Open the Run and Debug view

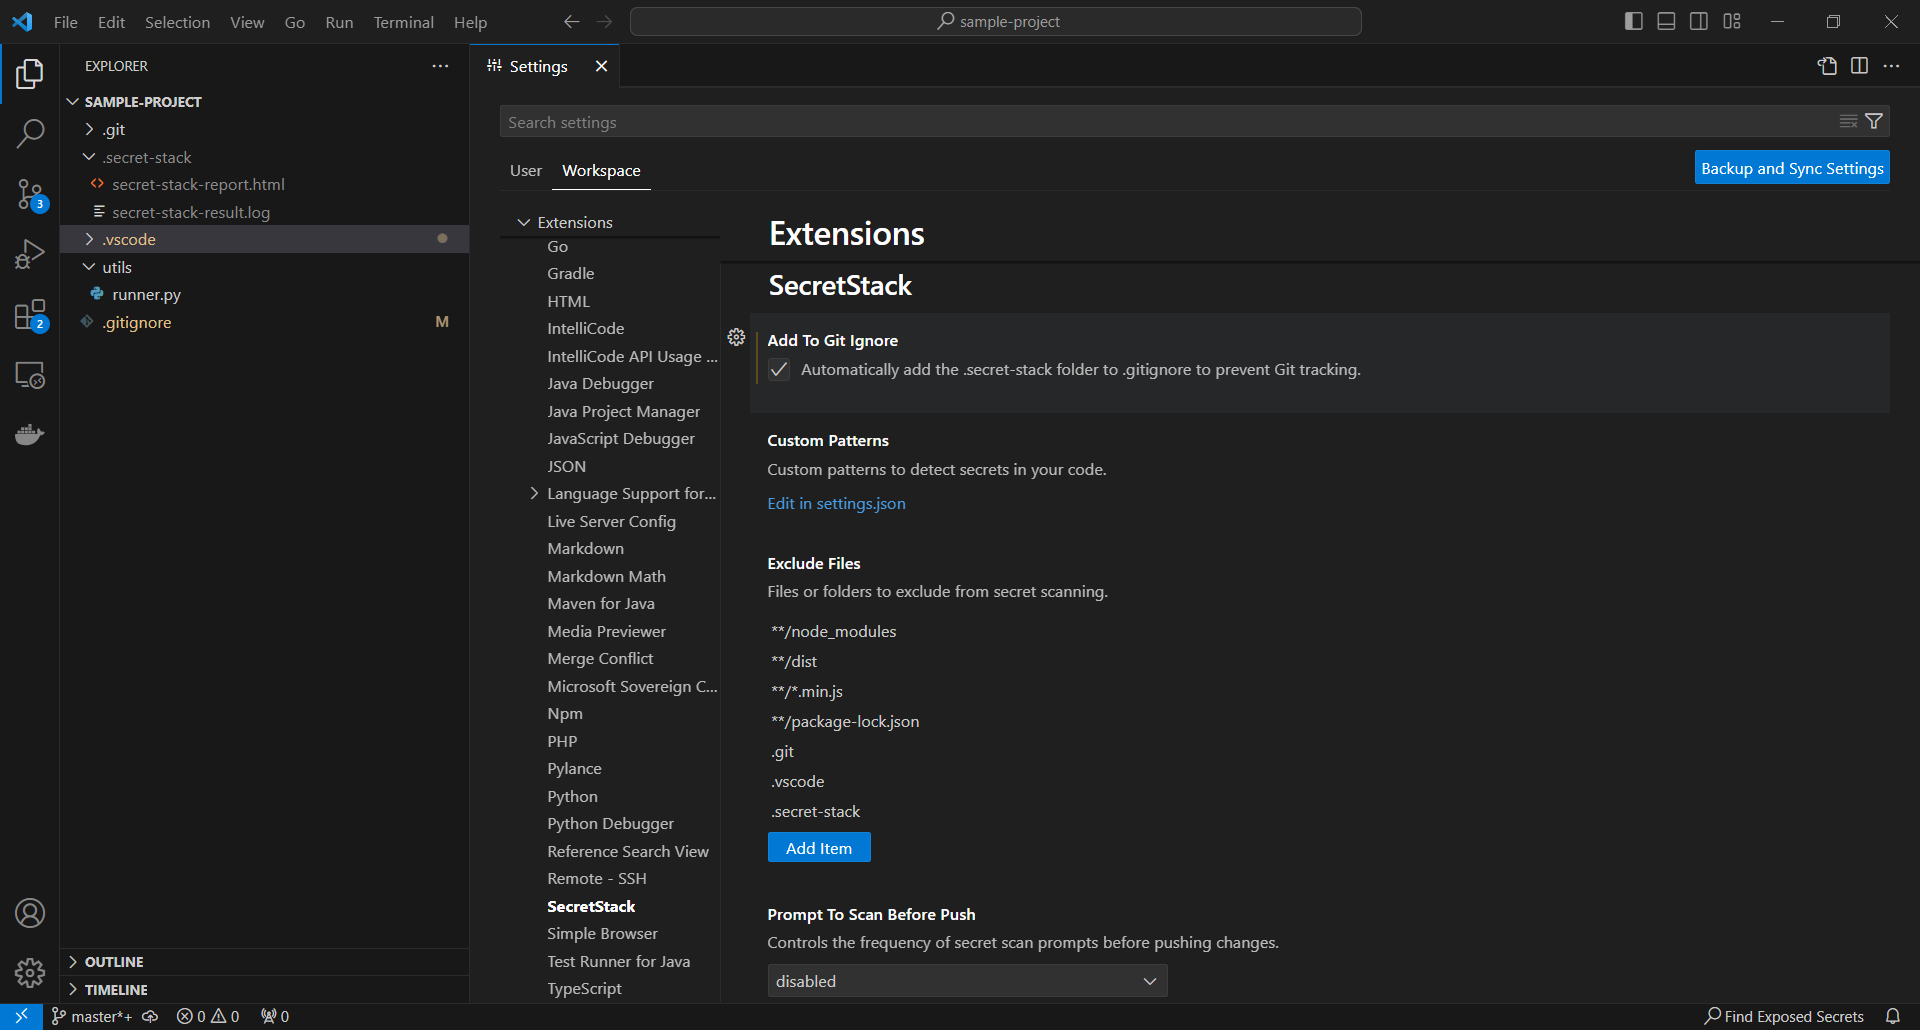pyautogui.click(x=30, y=254)
